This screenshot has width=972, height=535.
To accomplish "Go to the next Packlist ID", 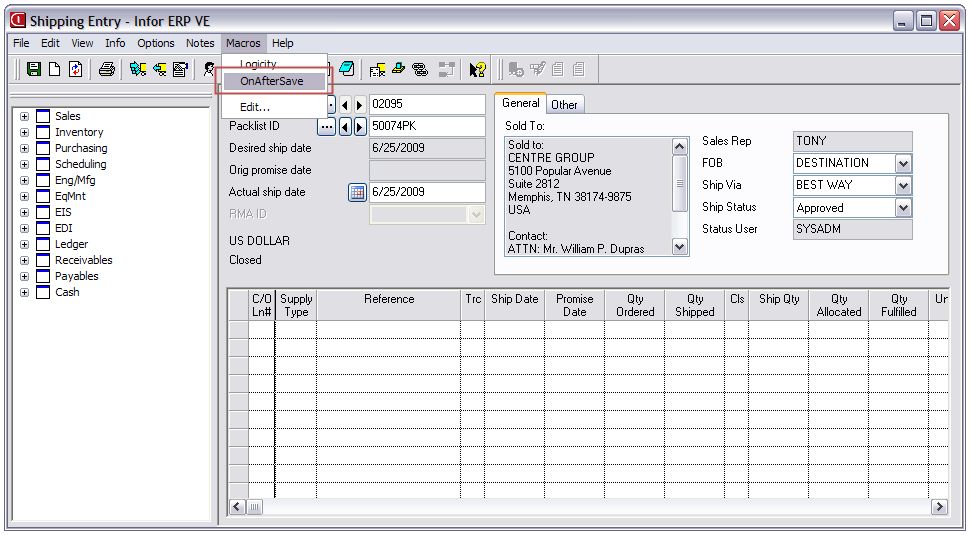I will click(x=360, y=127).
